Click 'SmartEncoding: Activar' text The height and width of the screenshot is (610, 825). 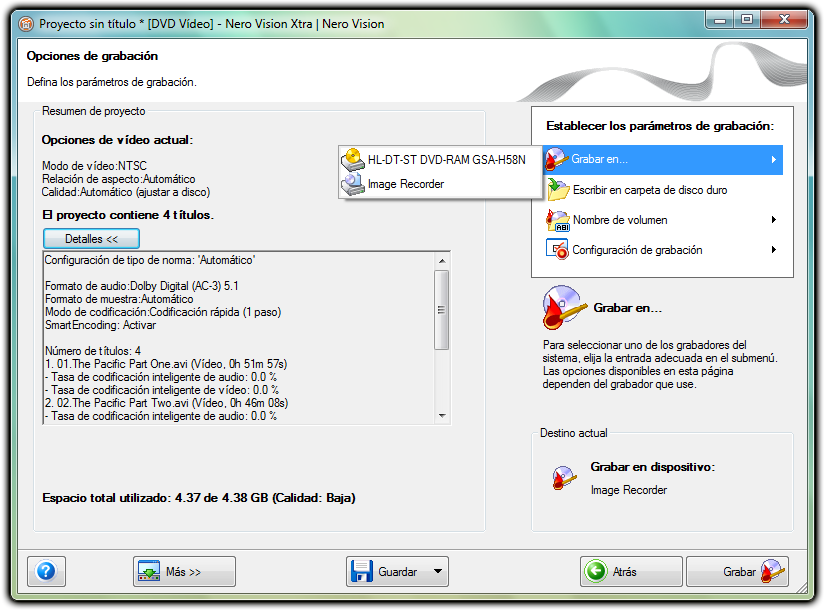[x=100, y=325]
